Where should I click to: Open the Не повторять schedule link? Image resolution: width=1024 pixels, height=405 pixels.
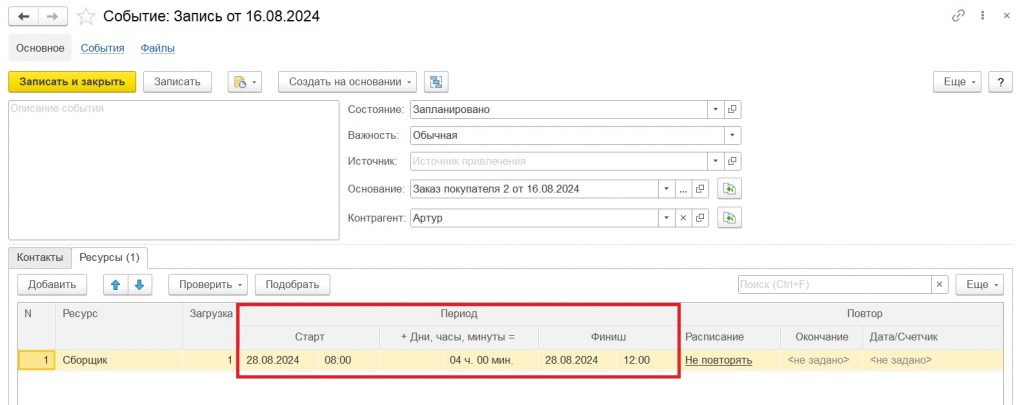718,360
